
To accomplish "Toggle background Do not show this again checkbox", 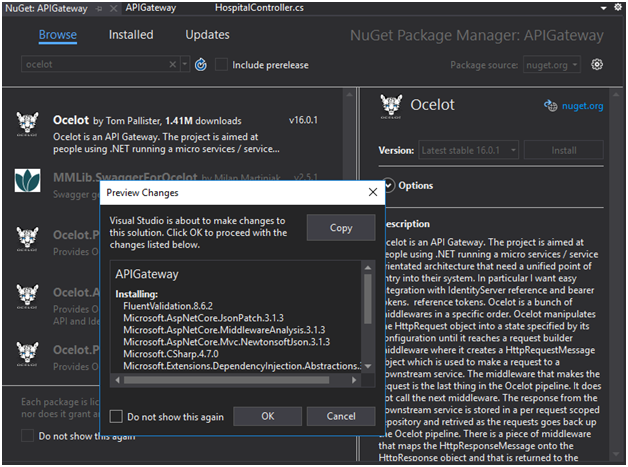I will pos(27,435).
